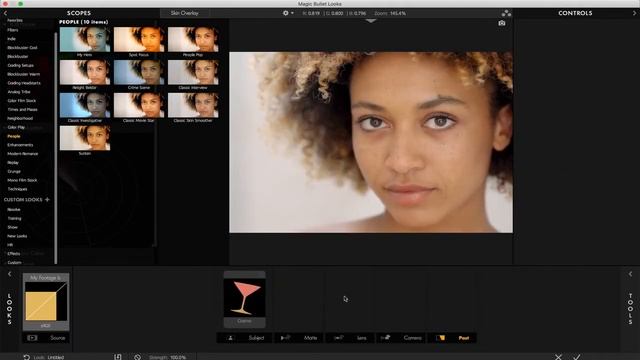The height and width of the screenshot is (360, 640).
Task: Click the Post stage icon
Action: click(x=440, y=338)
